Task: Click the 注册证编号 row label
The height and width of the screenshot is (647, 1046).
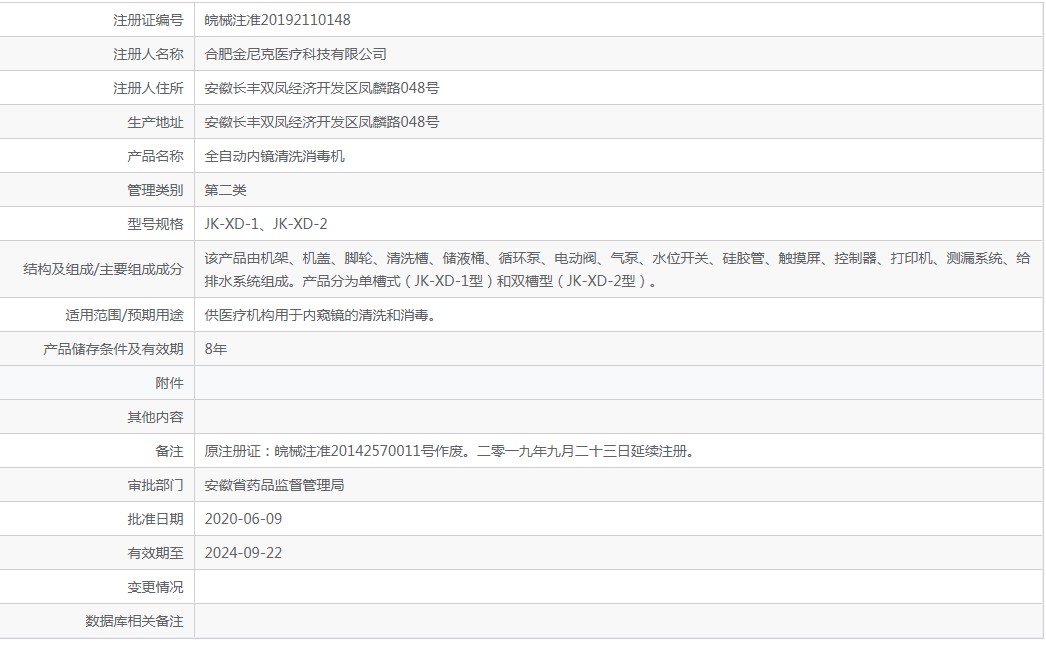Action: pyautogui.click(x=148, y=20)
